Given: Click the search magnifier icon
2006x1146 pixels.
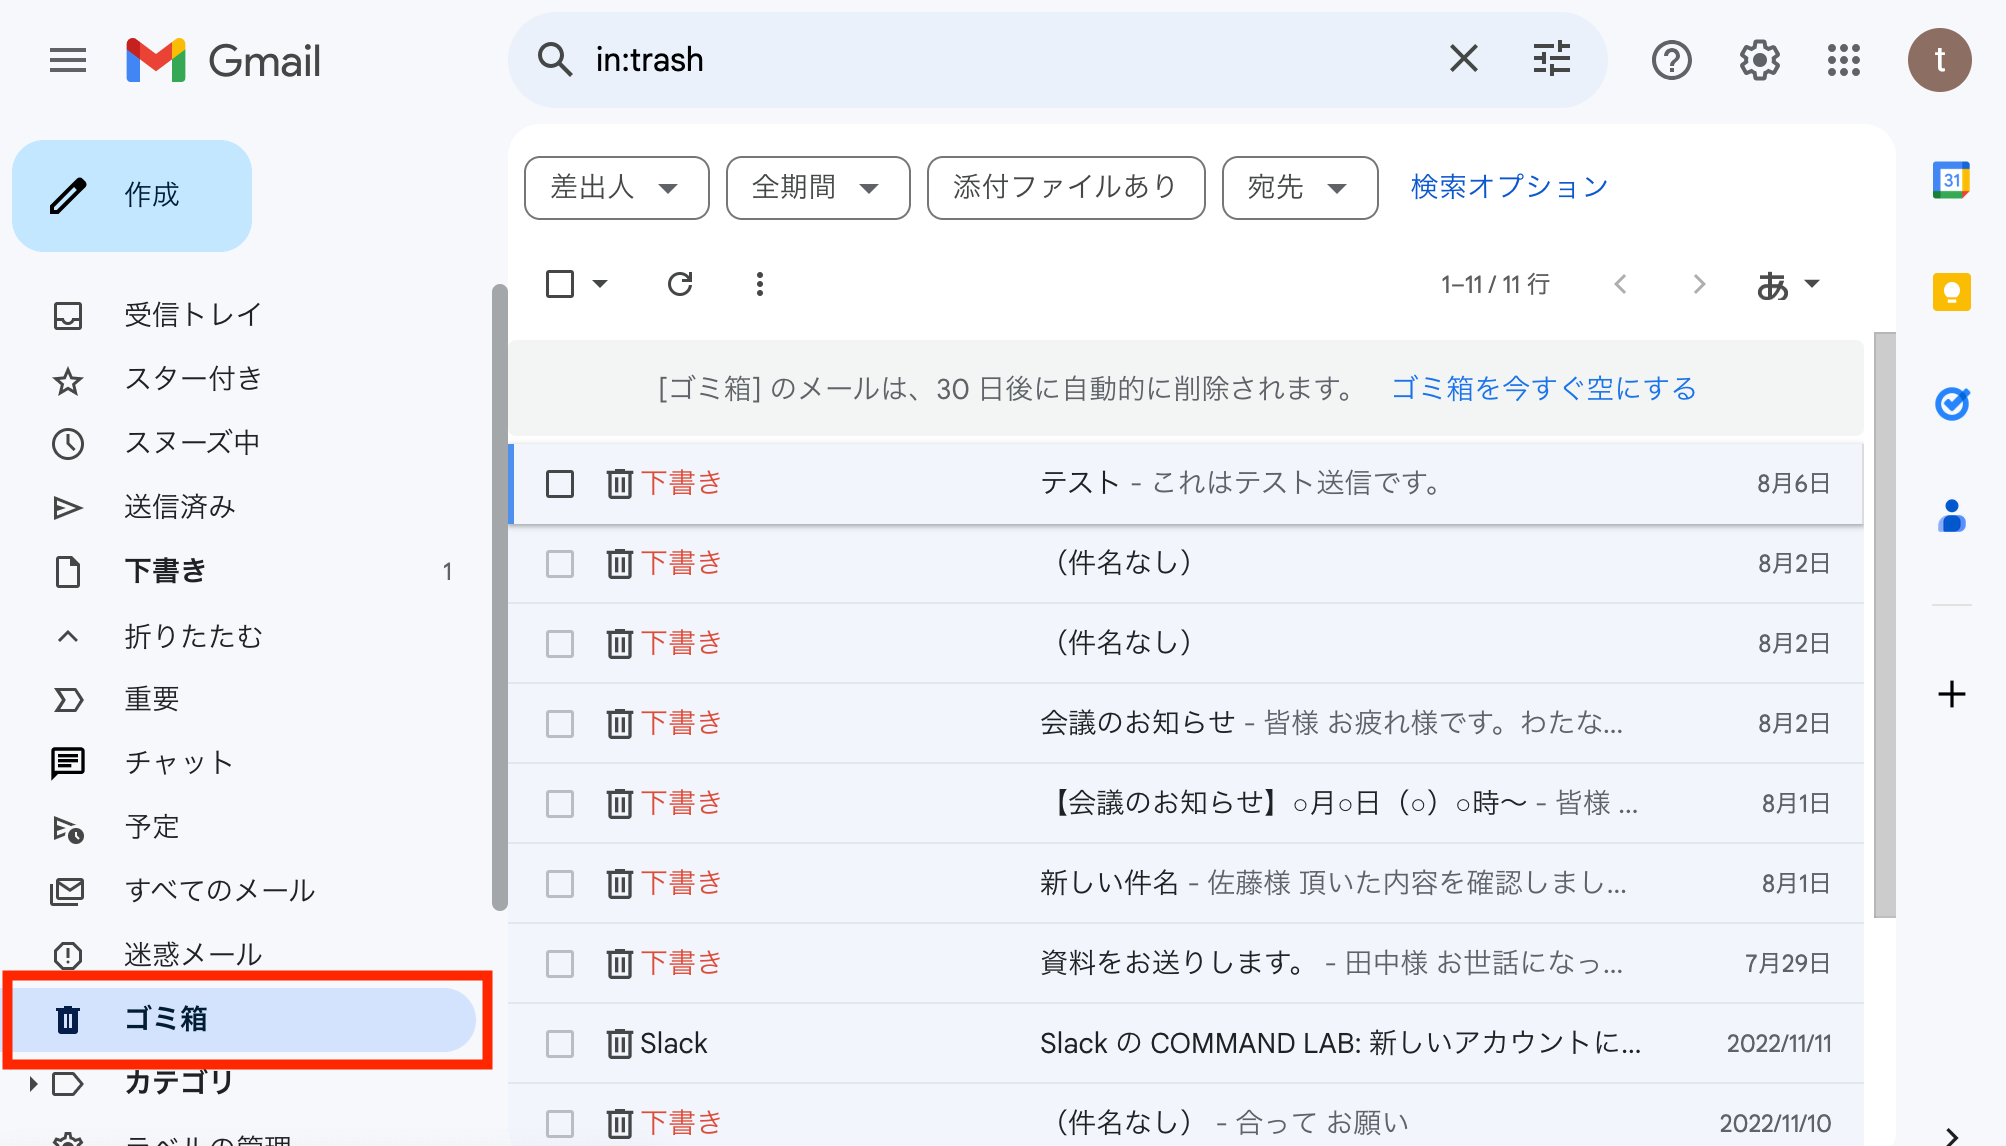Looking at the screenshot, I should pos(555,60).
